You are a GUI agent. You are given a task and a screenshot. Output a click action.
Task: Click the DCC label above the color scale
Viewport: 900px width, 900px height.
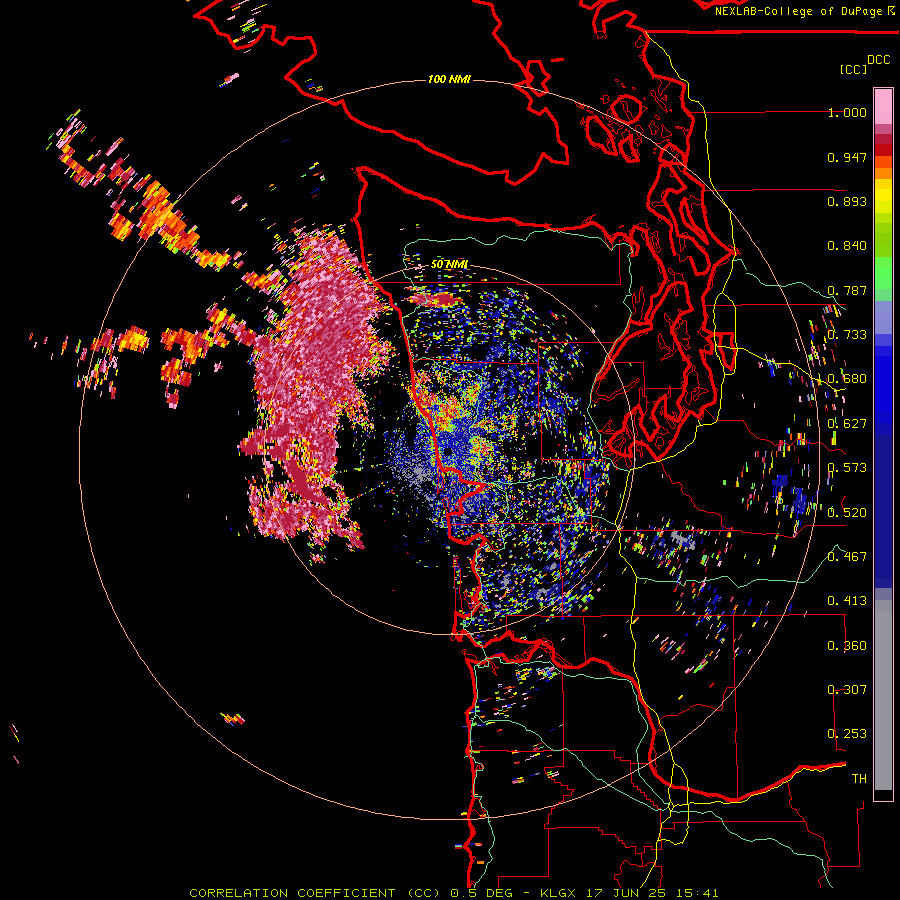[878, 60]
